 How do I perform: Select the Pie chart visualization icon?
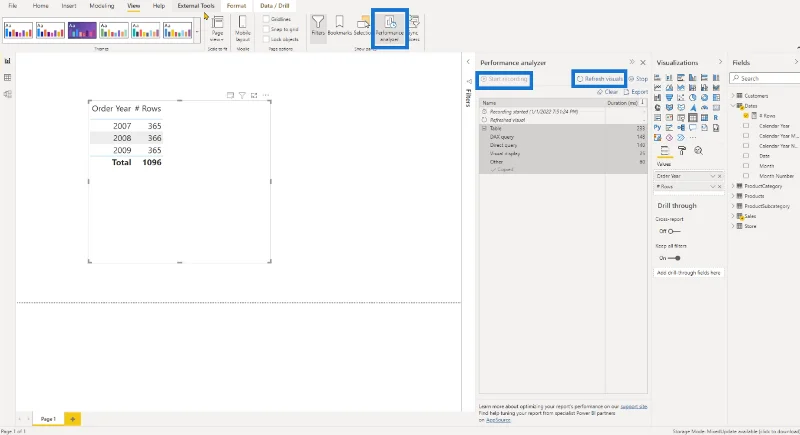click(693, 97)
